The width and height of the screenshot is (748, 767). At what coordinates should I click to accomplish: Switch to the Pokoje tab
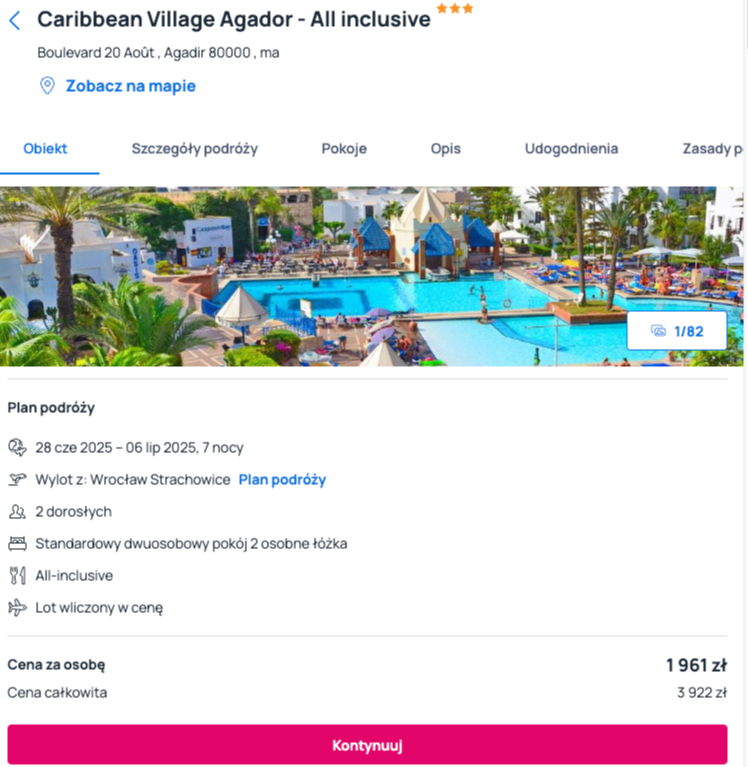click(x=344, y=149)
